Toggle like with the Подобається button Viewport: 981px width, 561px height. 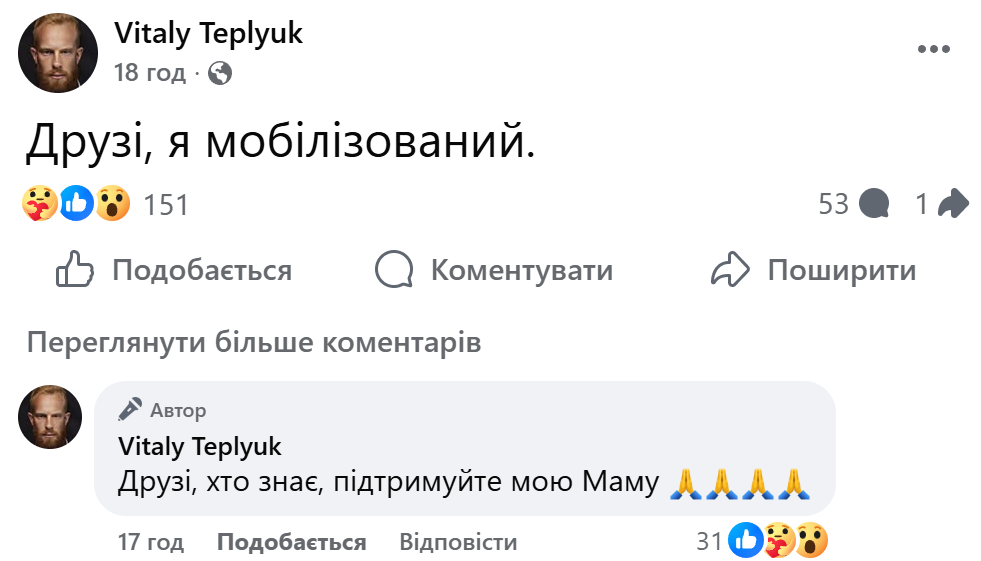coord(173,270)
